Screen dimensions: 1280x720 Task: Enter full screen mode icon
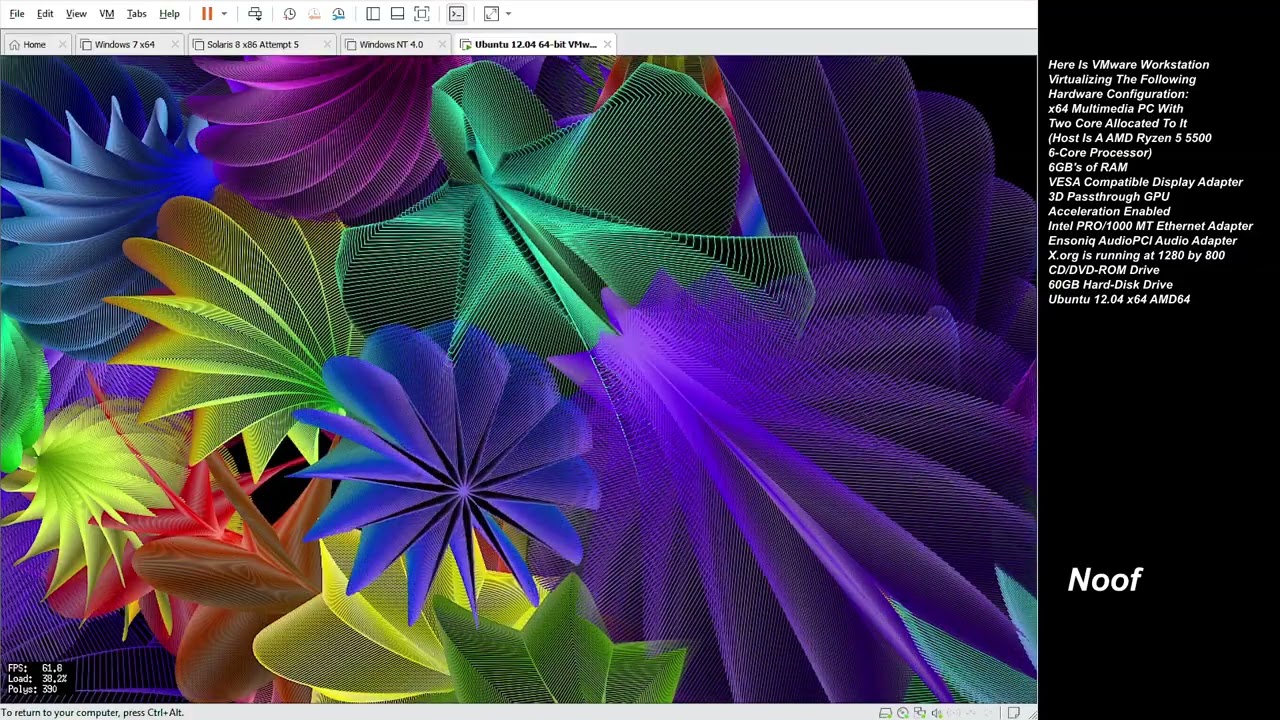click(422, 14)
